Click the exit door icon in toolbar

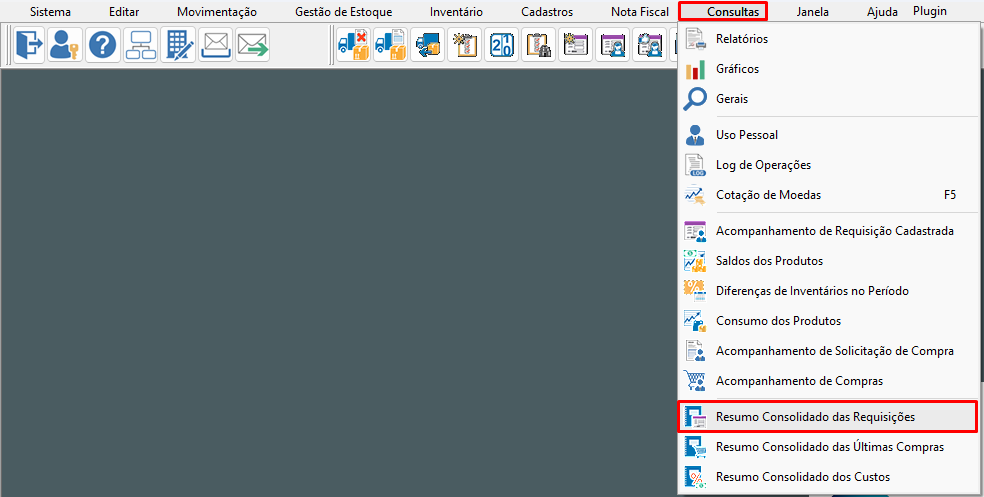pyautogui.click(x=29, y=45)
